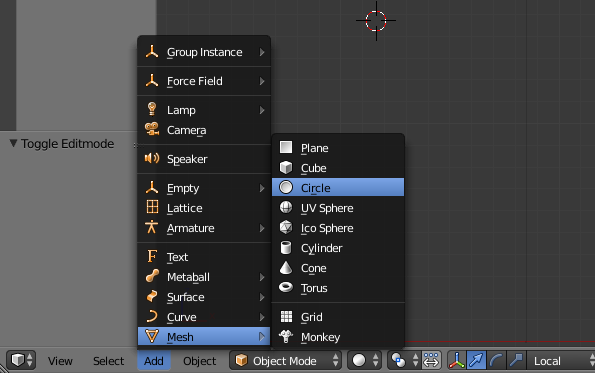Expand the Lamp submenu arrow

[262, 110]
